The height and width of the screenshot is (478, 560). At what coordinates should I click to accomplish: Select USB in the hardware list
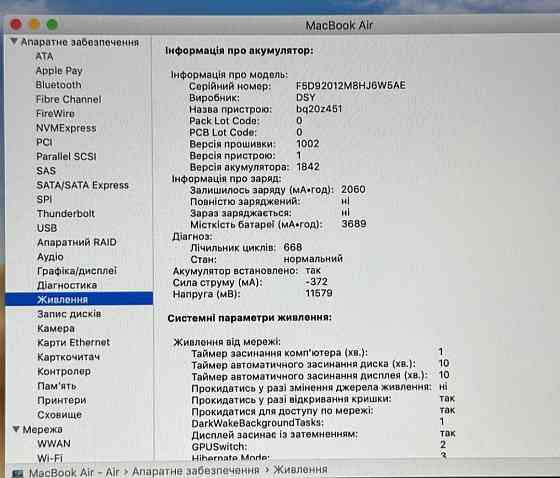pyautogui.click(x=47, y=228)
